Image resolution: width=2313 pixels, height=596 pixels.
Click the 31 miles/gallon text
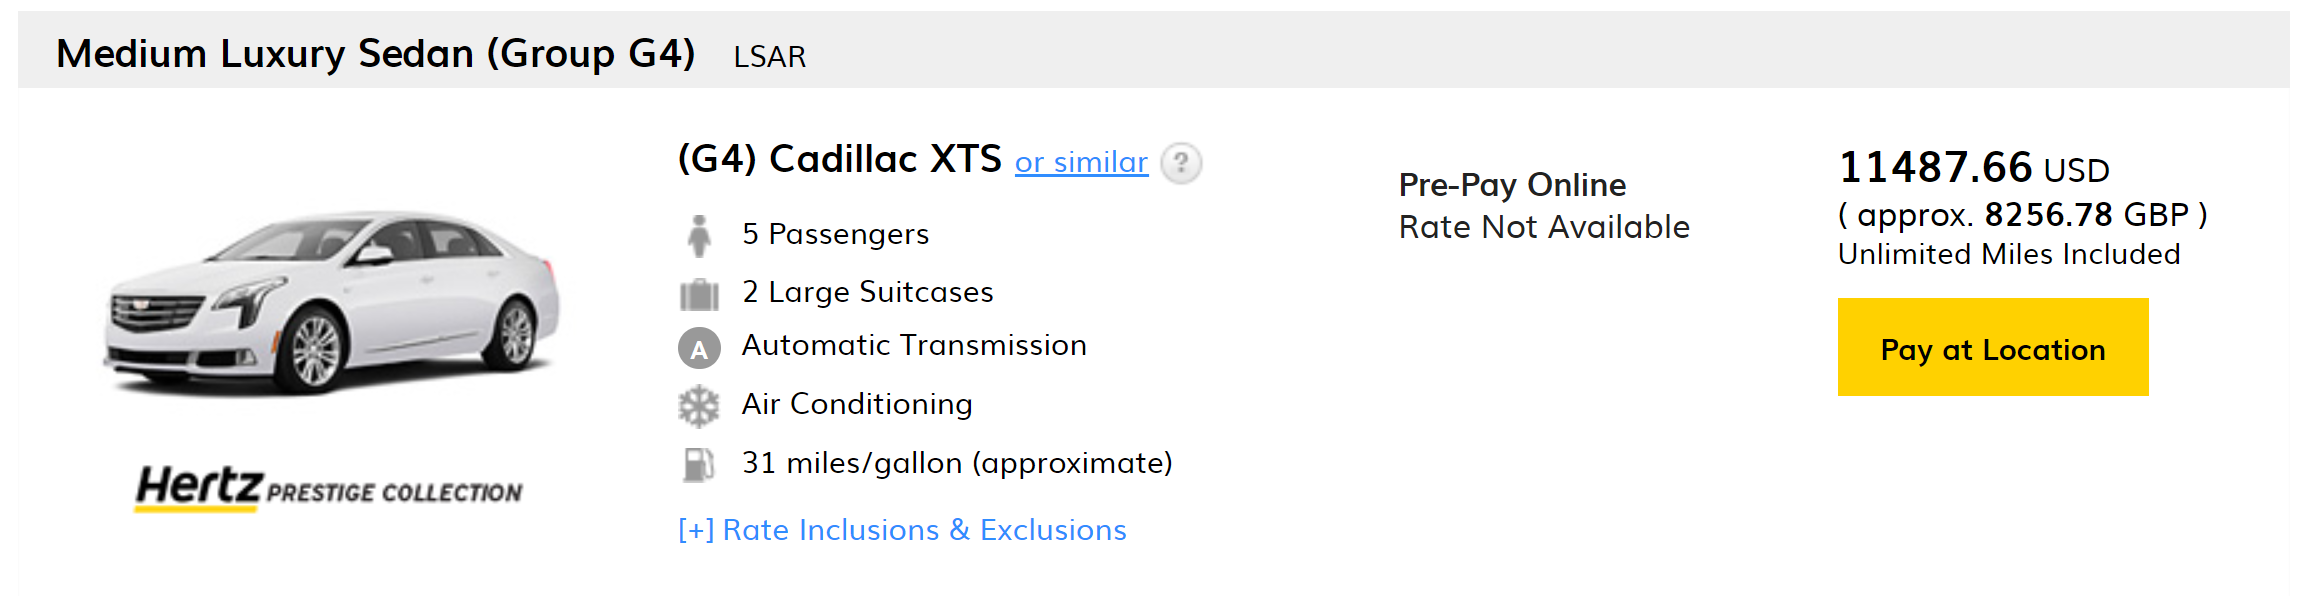point(956,463)
